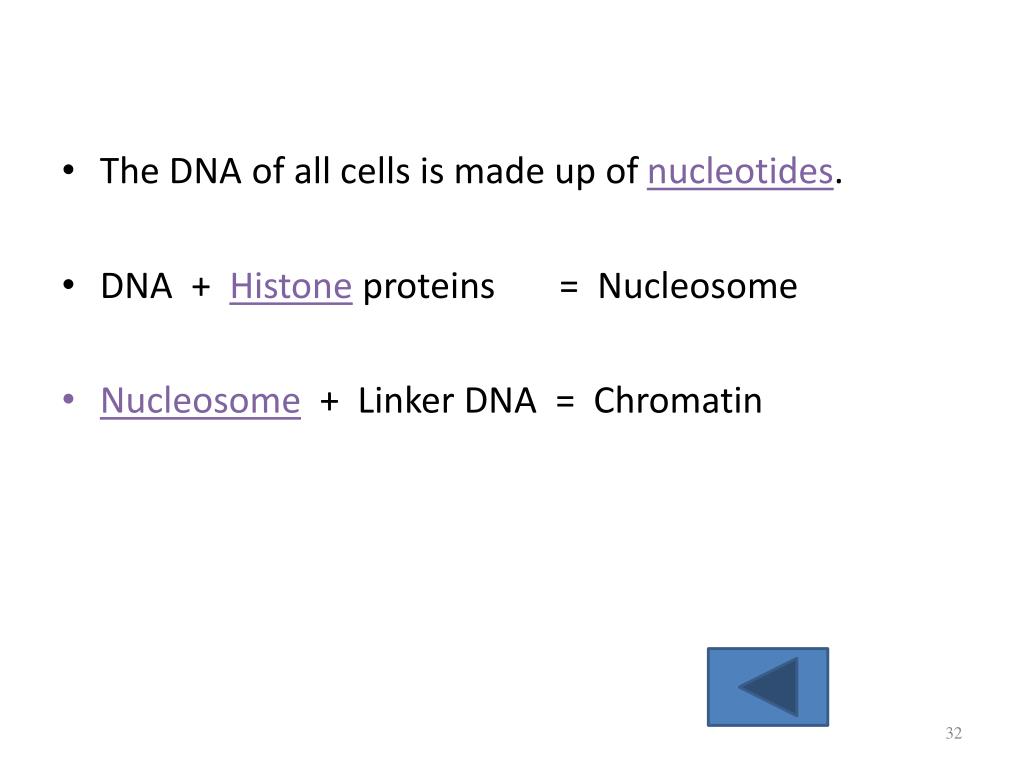1024x768 pixels.
Task: Click the words made up of
Action: click(546, 172)
